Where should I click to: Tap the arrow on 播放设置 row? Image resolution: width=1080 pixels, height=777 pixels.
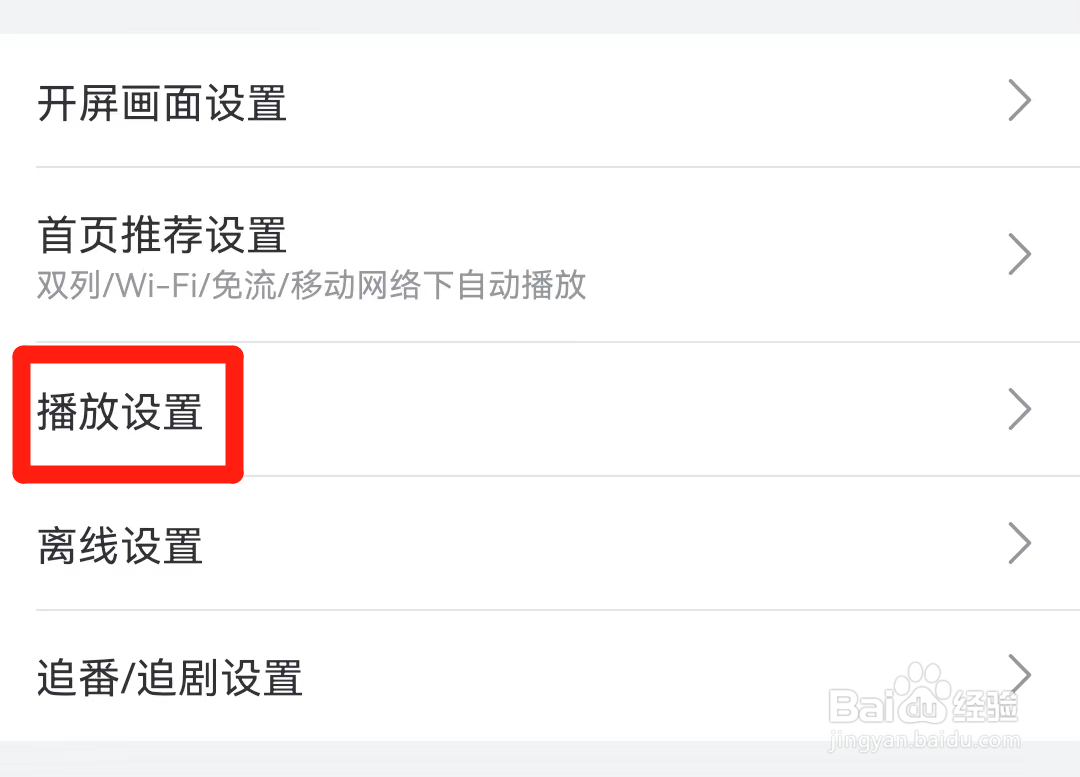[1019, 409]
